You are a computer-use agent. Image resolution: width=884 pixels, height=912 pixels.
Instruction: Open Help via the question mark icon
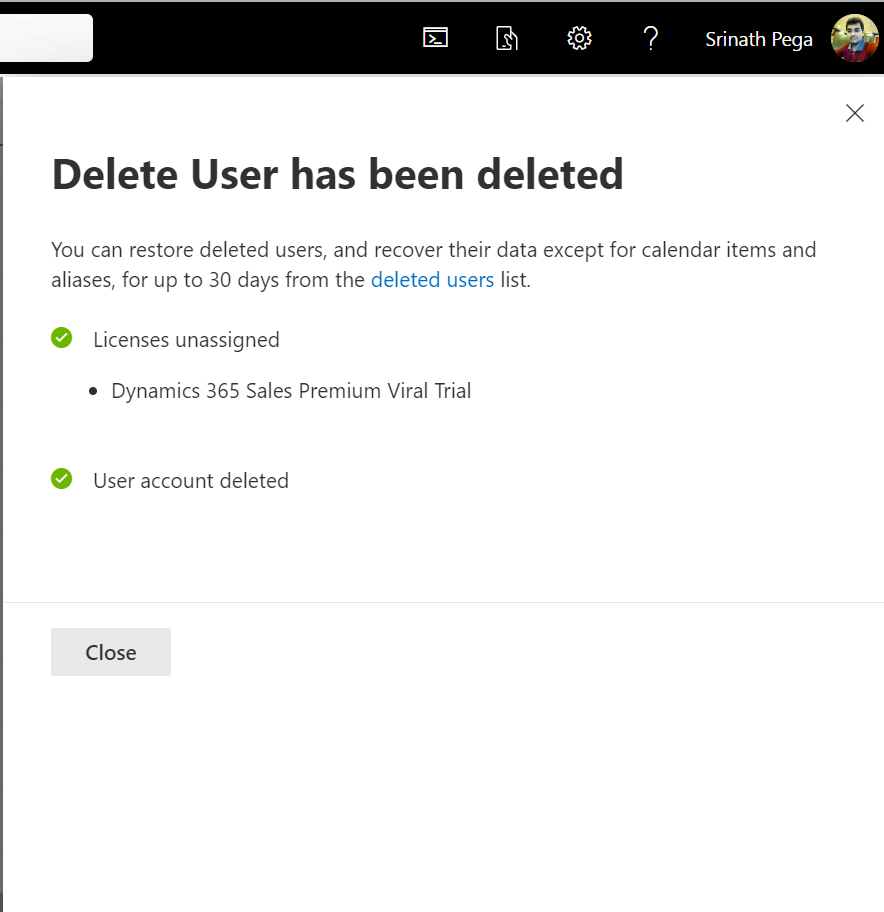(651, 38)
